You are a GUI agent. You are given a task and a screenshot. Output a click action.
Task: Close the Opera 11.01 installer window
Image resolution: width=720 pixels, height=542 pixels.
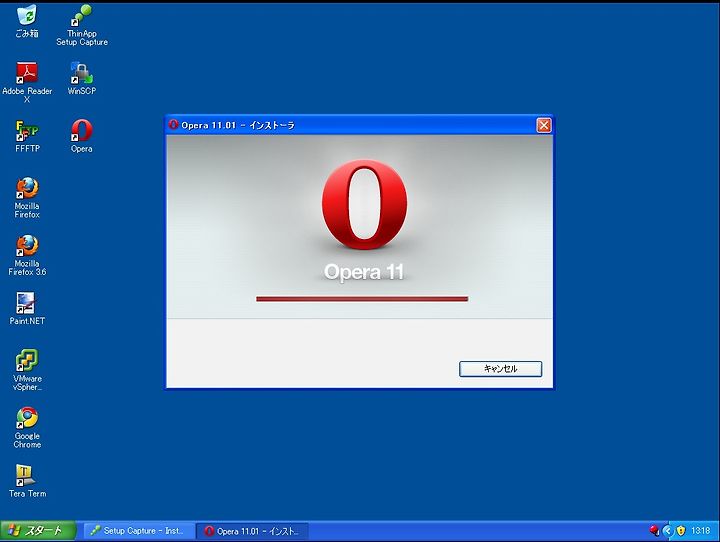click(x=544, y=125)
